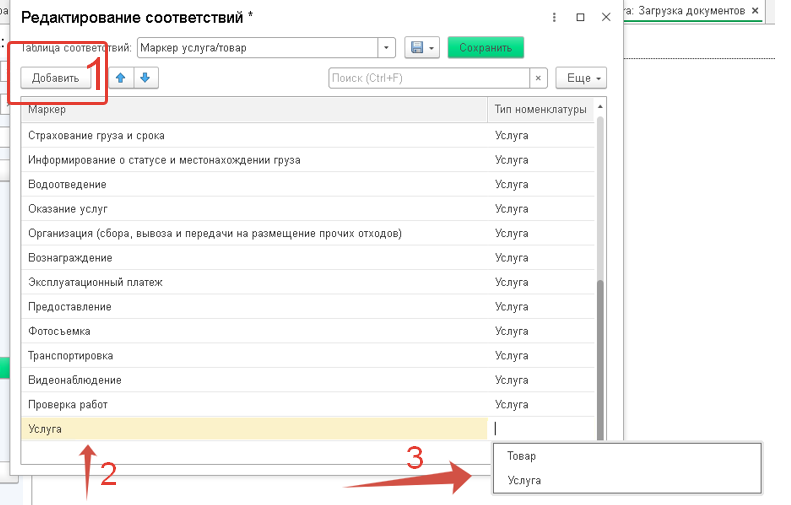Viewport: 791px width, 505px height.
Task: Click the green Сохранить button
Action: 485,48
